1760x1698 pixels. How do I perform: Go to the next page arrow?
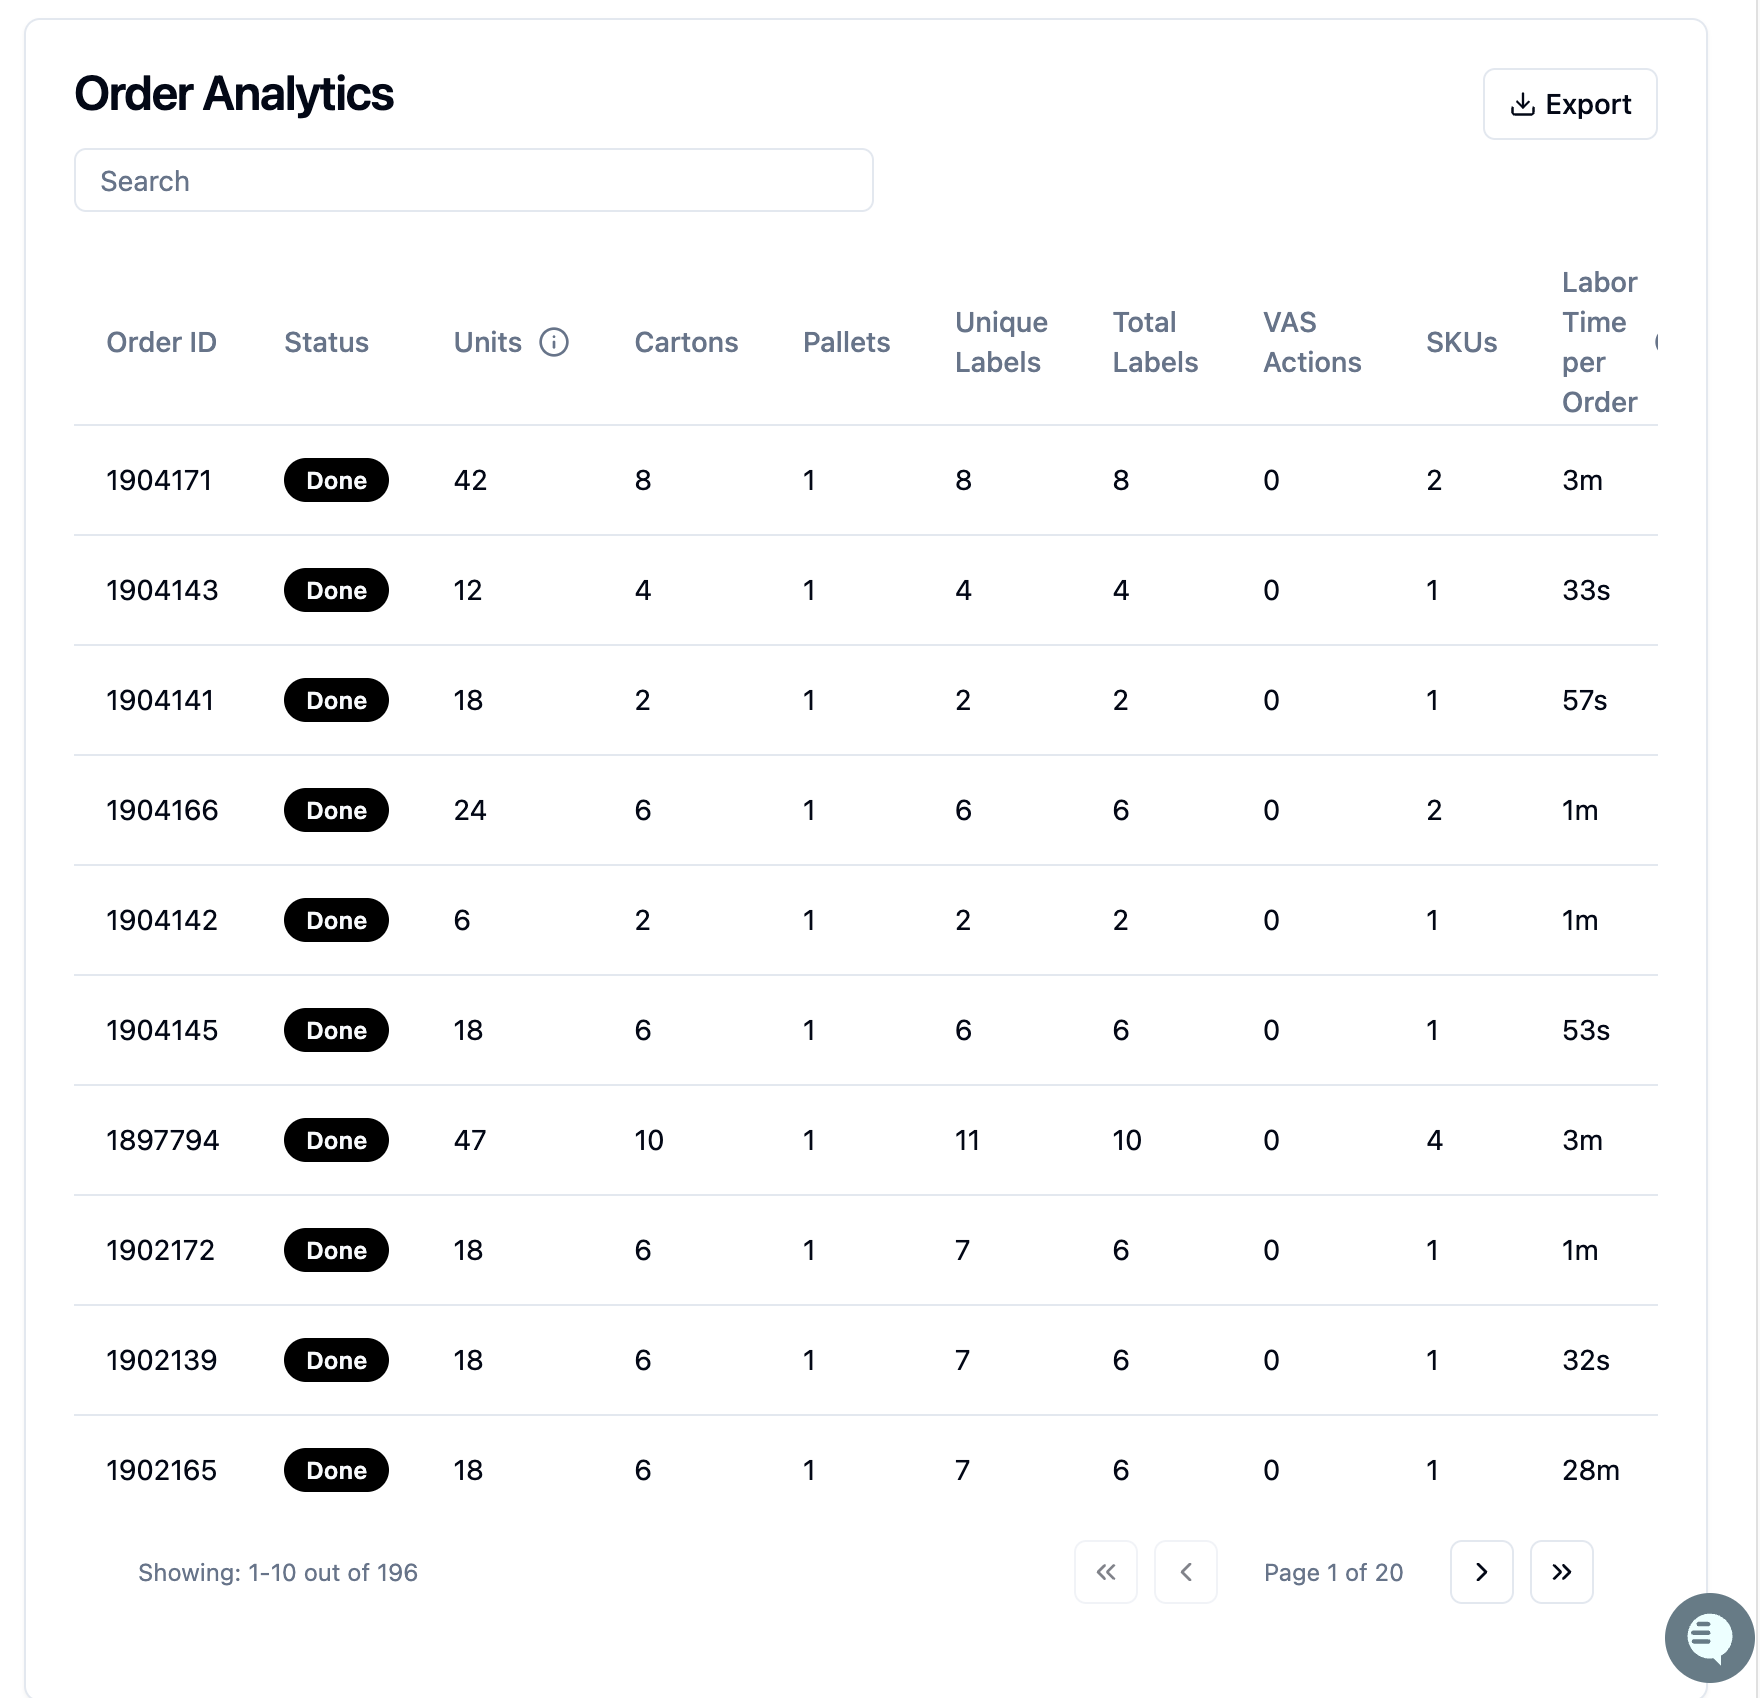pos(1481,1572)
